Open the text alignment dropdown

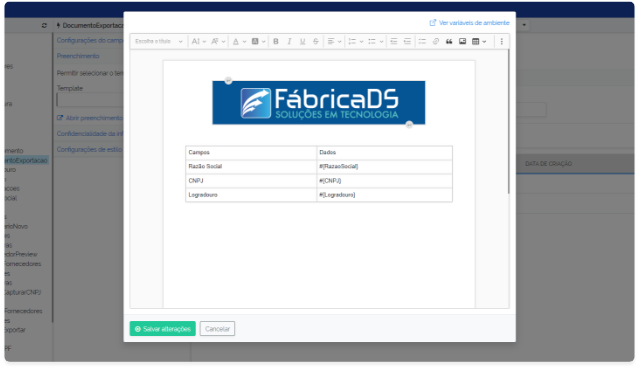(x=335, y=41)
